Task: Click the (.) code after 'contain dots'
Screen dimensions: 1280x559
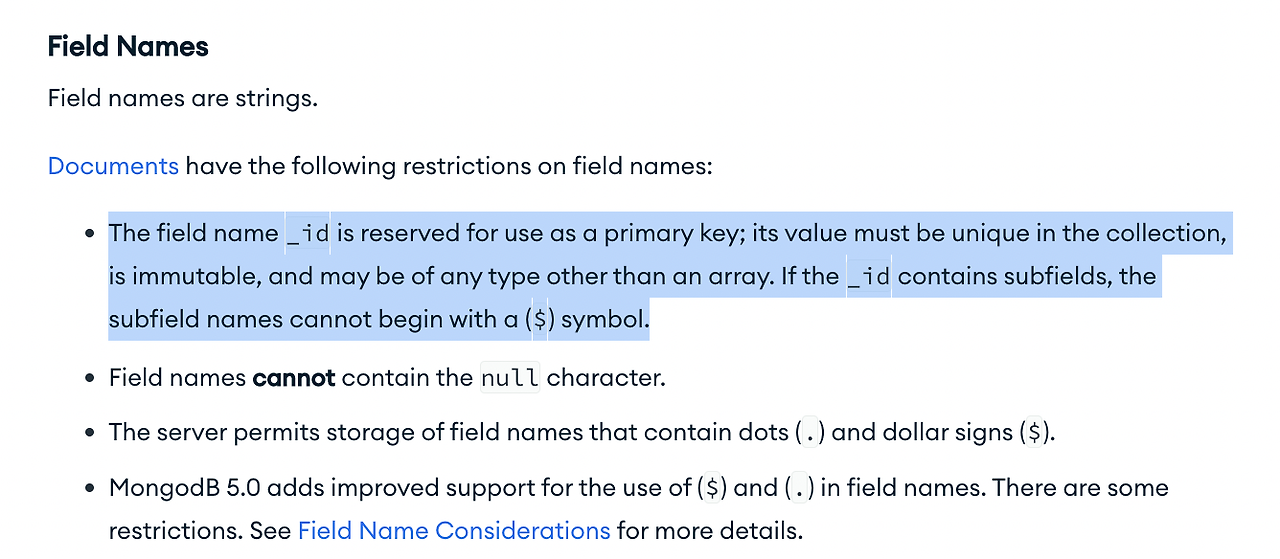Action: click(x=810, y=433)
